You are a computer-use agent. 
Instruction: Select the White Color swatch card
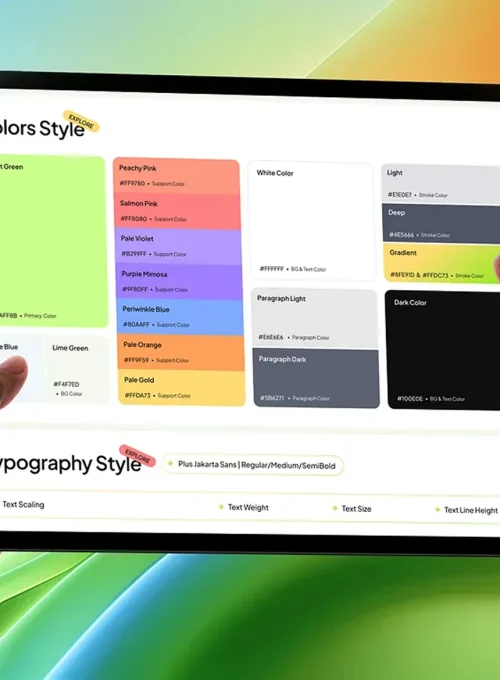[312, 221]
